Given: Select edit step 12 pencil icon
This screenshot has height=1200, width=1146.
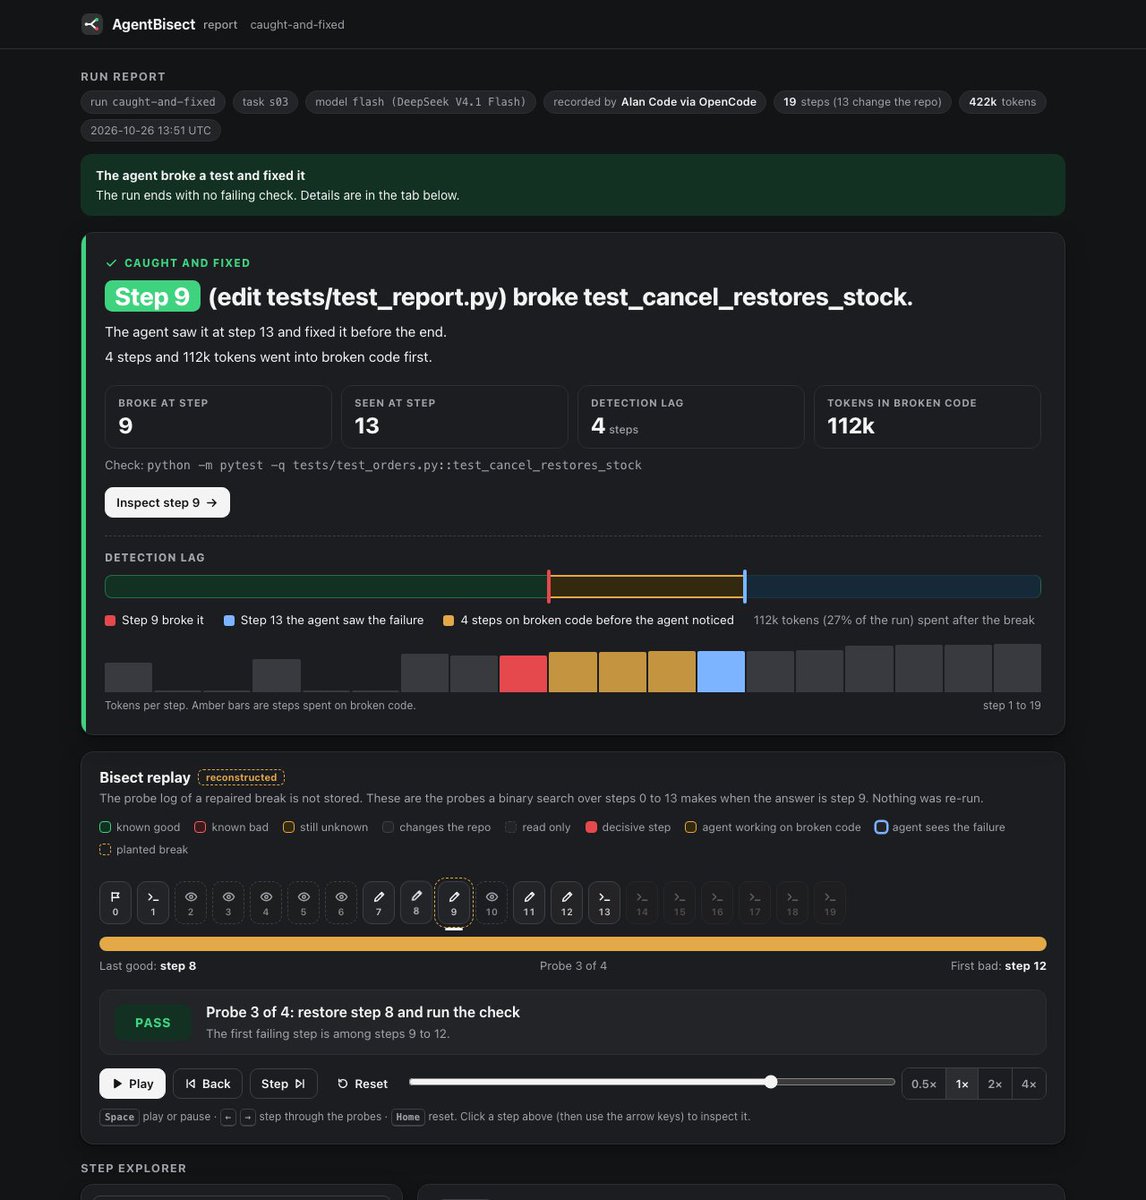Looking at the screenshot, I should click(567, 902).
